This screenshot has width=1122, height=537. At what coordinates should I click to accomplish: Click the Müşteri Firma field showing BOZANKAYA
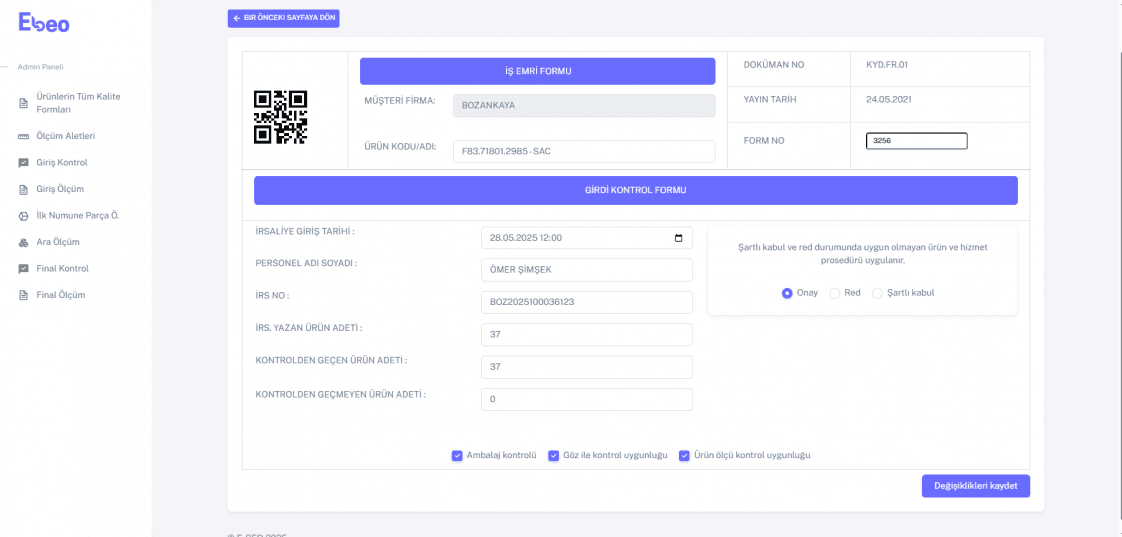(x=584, y=106)
